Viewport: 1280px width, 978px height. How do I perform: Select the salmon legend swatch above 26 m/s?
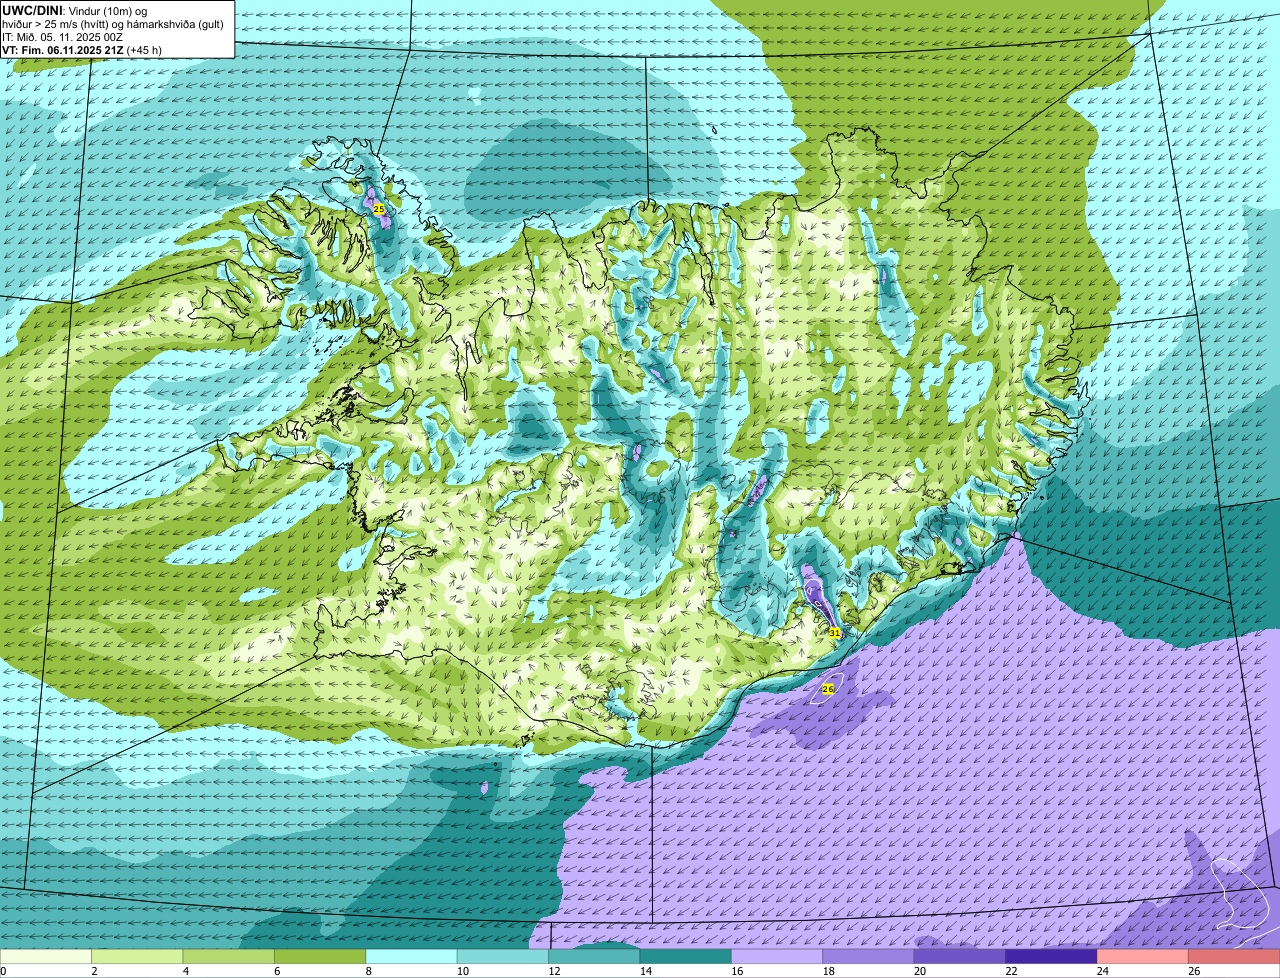point(1235,957)
